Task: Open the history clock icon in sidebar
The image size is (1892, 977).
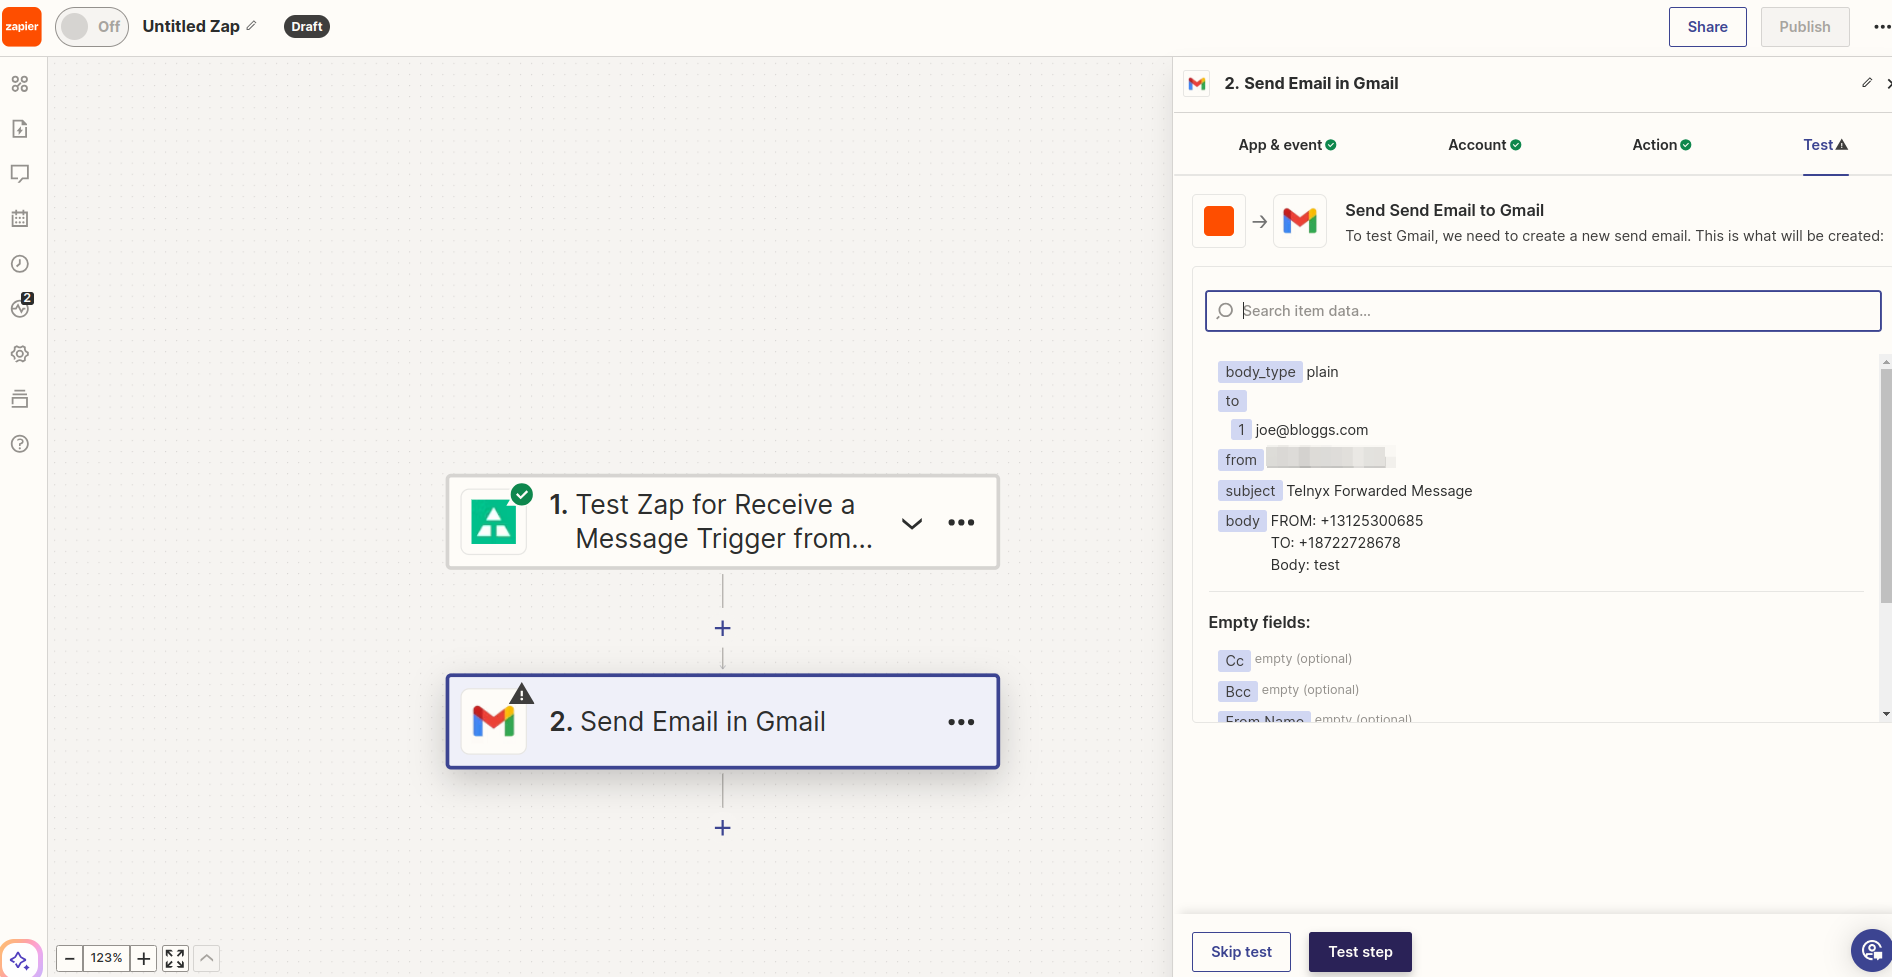Action: pyautogui.click(x=20, y=264)
